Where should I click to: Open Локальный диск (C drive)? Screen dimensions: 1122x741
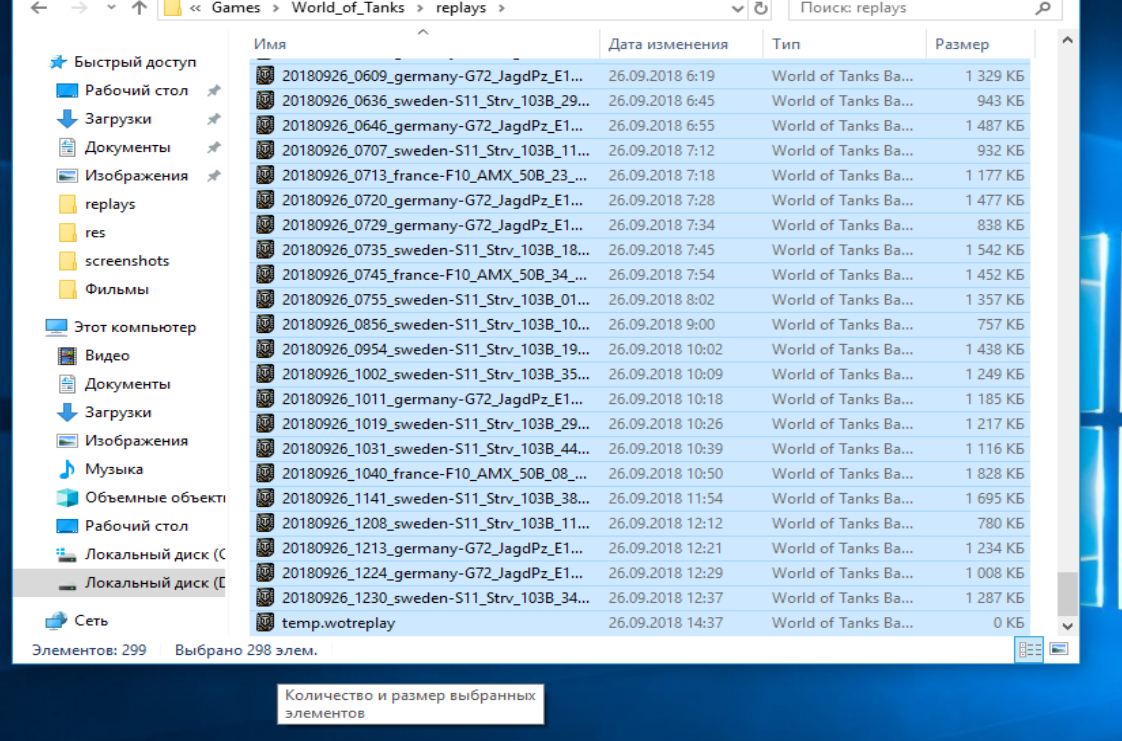point(154,554)
